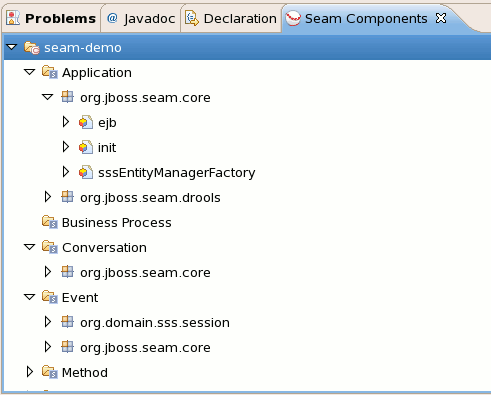Image resolution: width=491 pixels, height=395 pixels.
Task: Click the ejb component icon
Action: tap(86, 122)
